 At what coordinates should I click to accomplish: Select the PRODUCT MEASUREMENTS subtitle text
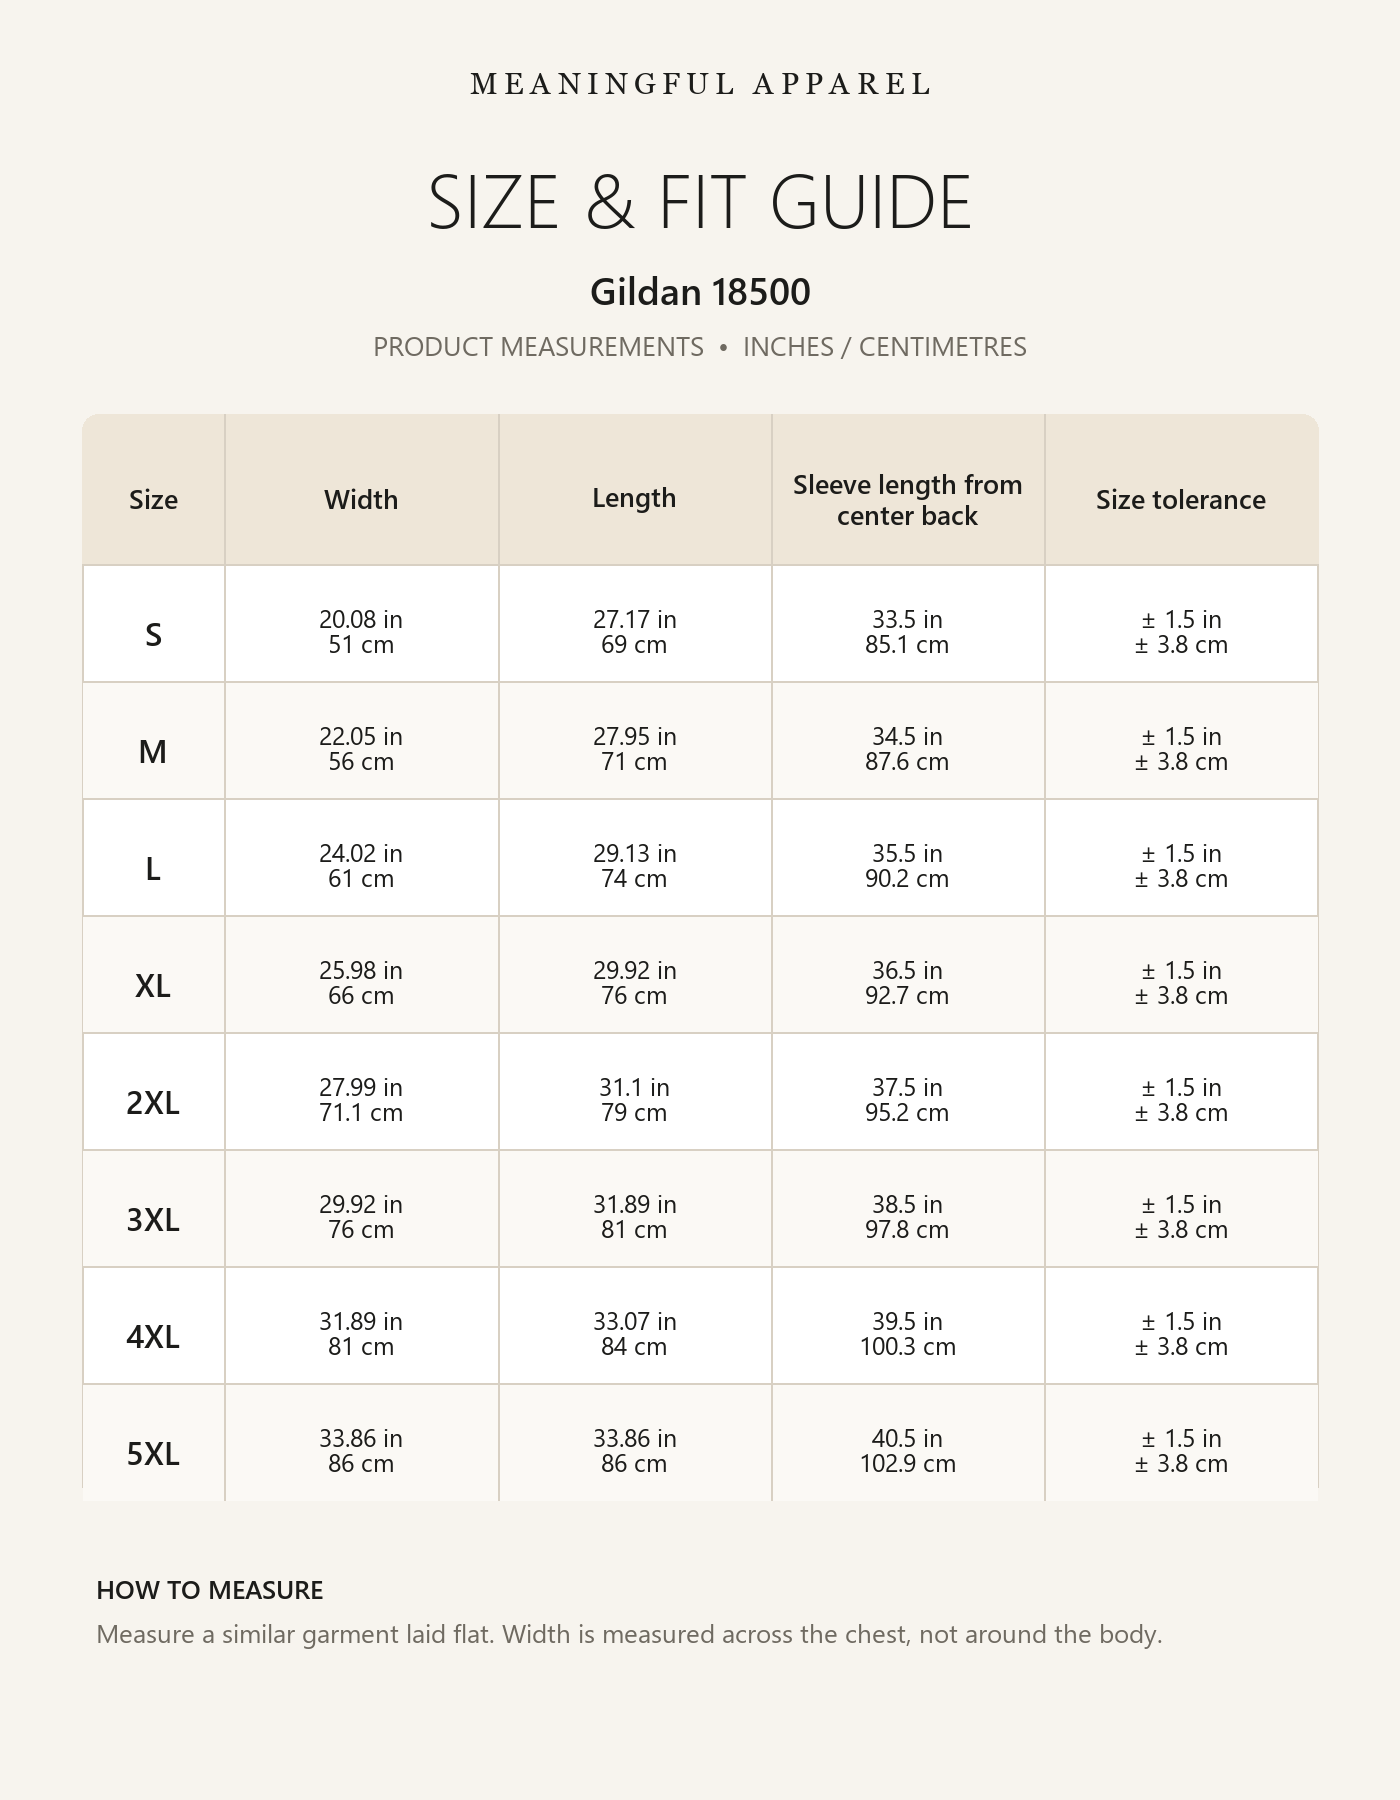[538, 347]
